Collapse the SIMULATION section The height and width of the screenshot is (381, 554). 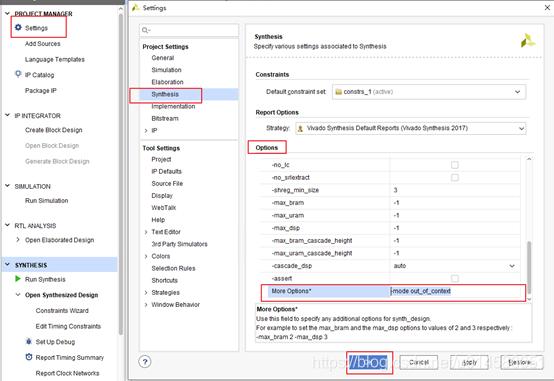pos(7,186)
